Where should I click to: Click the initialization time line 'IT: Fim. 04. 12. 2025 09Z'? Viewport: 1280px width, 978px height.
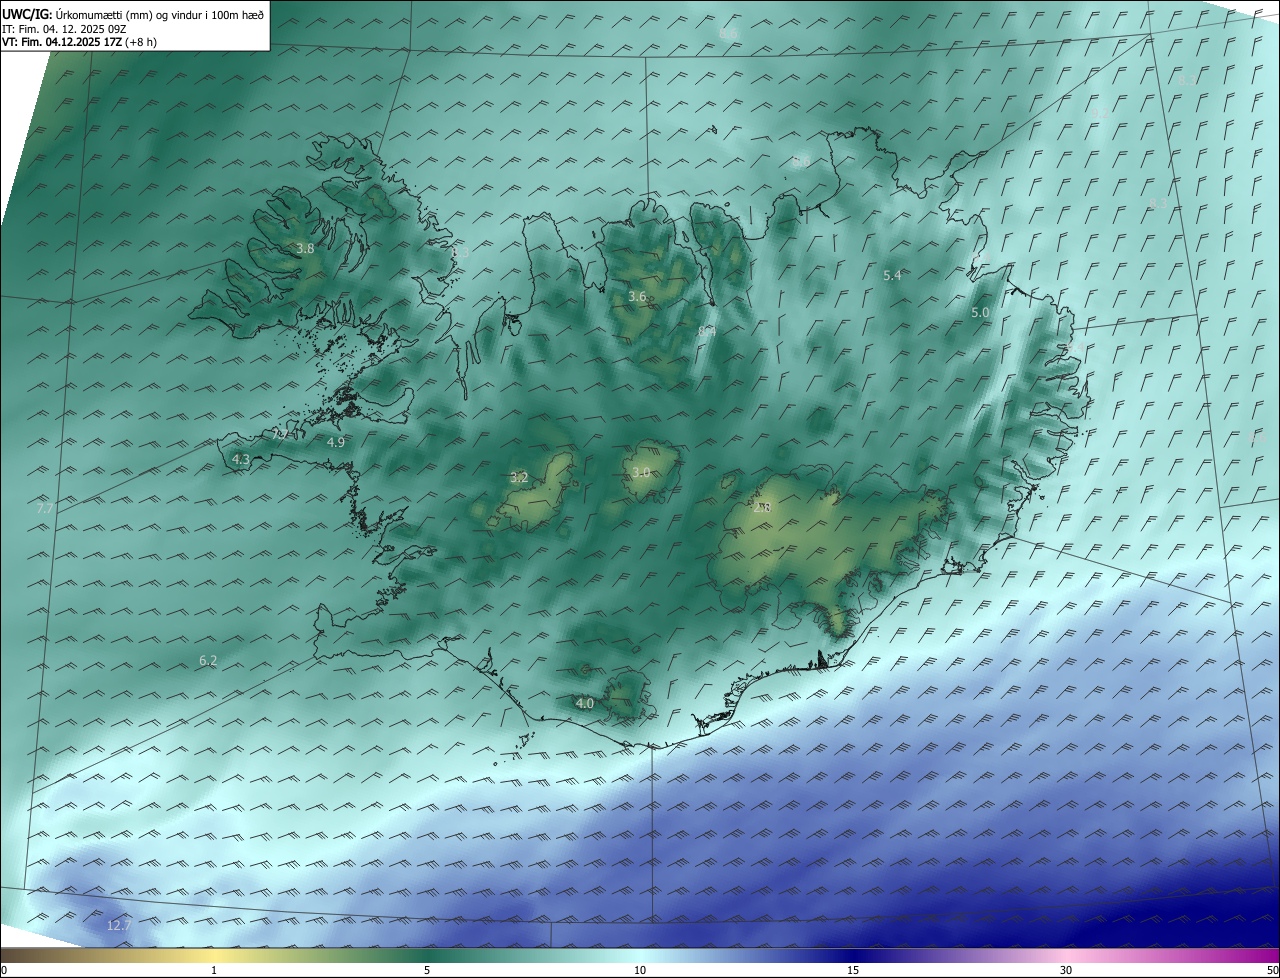click(65, 28)
